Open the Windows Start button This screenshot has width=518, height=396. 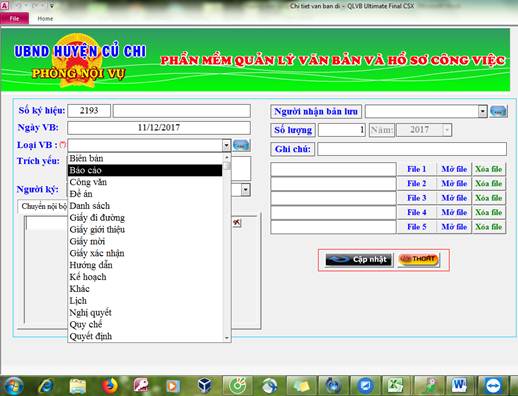13,386
